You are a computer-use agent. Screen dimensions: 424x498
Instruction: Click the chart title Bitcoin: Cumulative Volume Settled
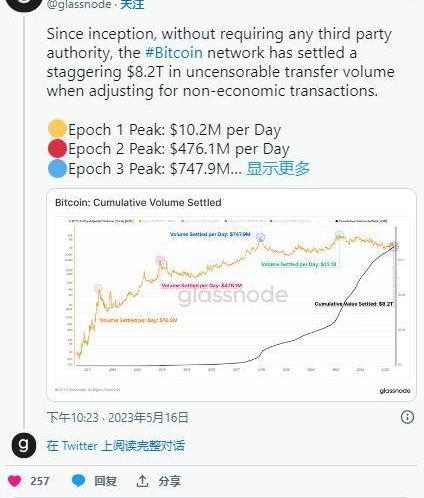tap(138, 202)
